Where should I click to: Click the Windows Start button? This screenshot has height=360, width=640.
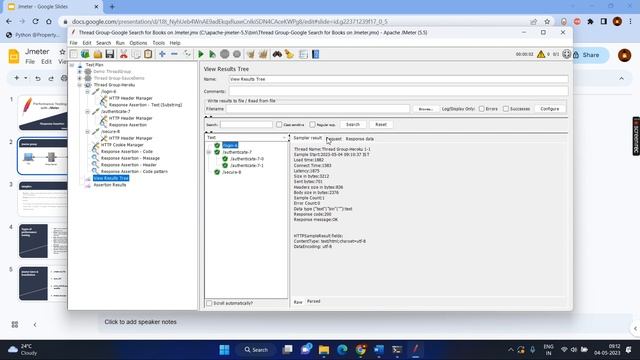pos(224,350)
